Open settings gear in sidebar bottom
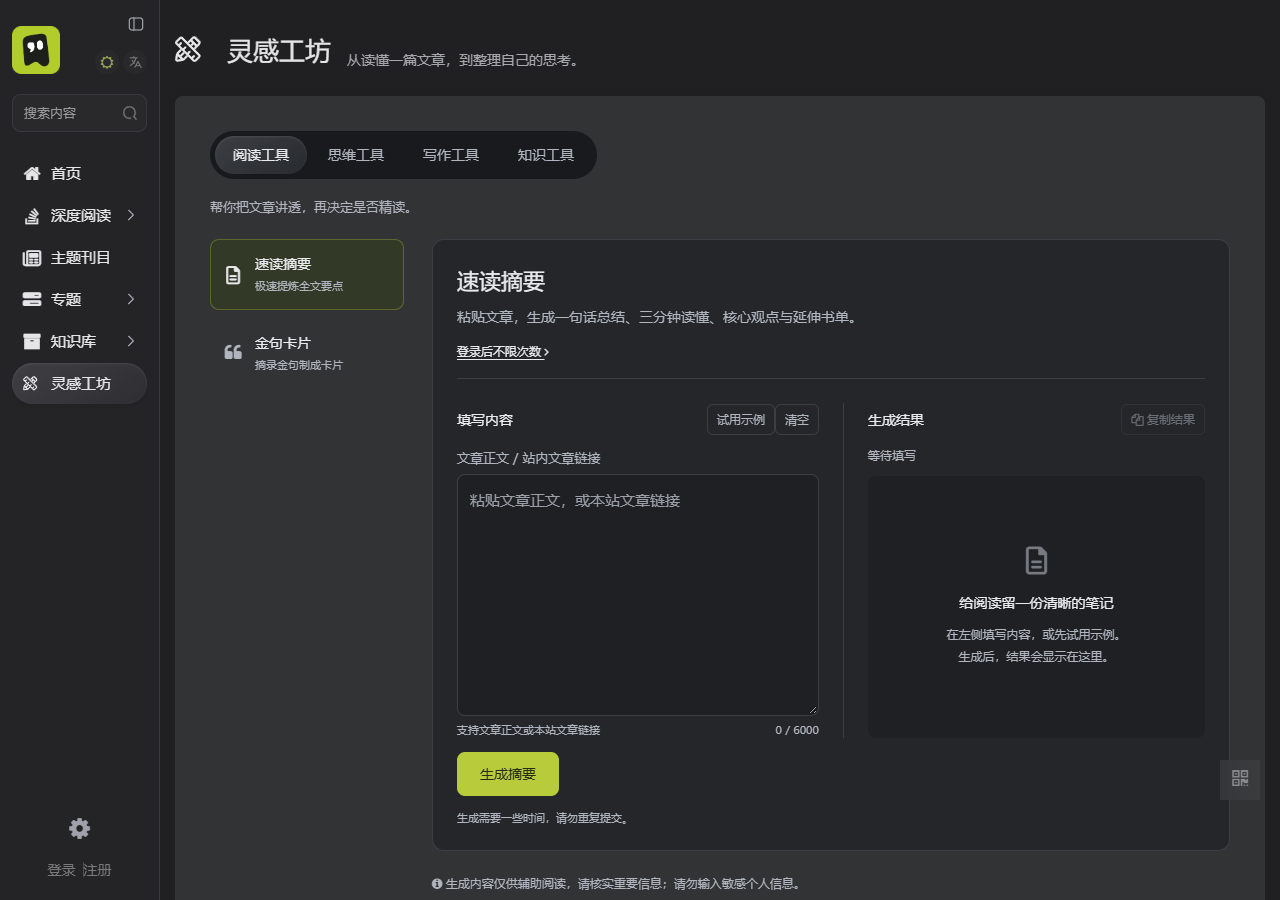 (79, 828)
